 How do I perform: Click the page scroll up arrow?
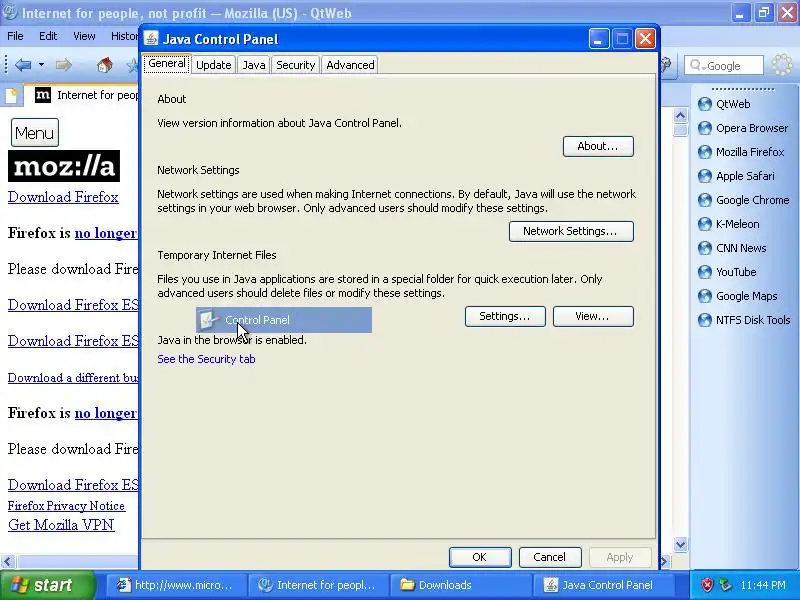[x=680, y=116]
